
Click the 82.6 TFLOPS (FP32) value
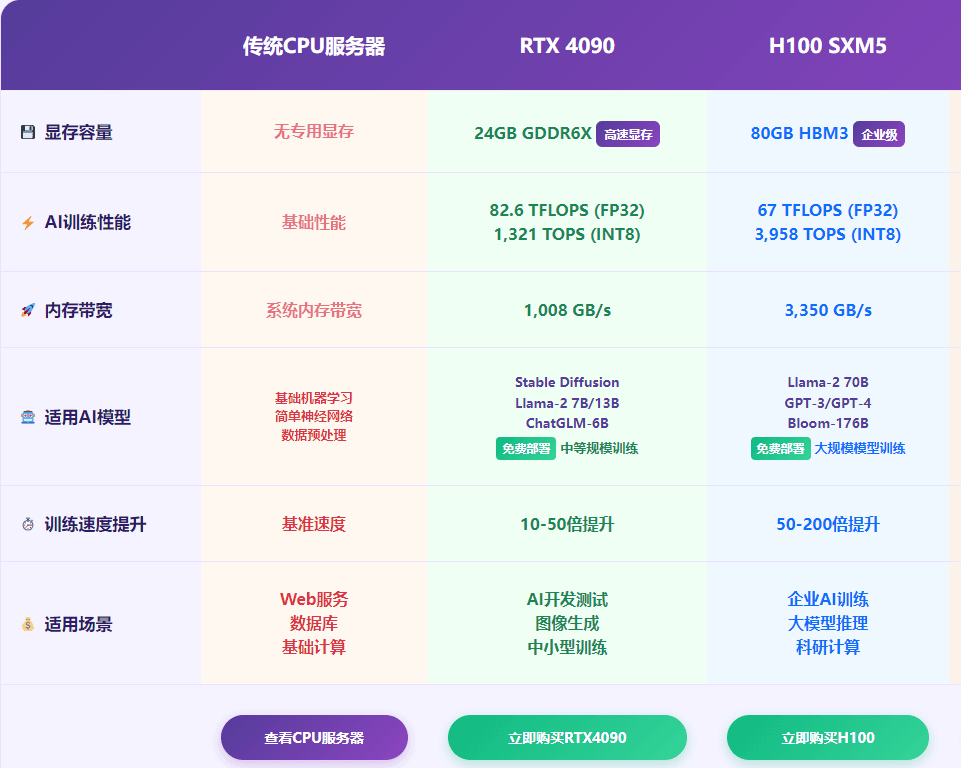567,210
